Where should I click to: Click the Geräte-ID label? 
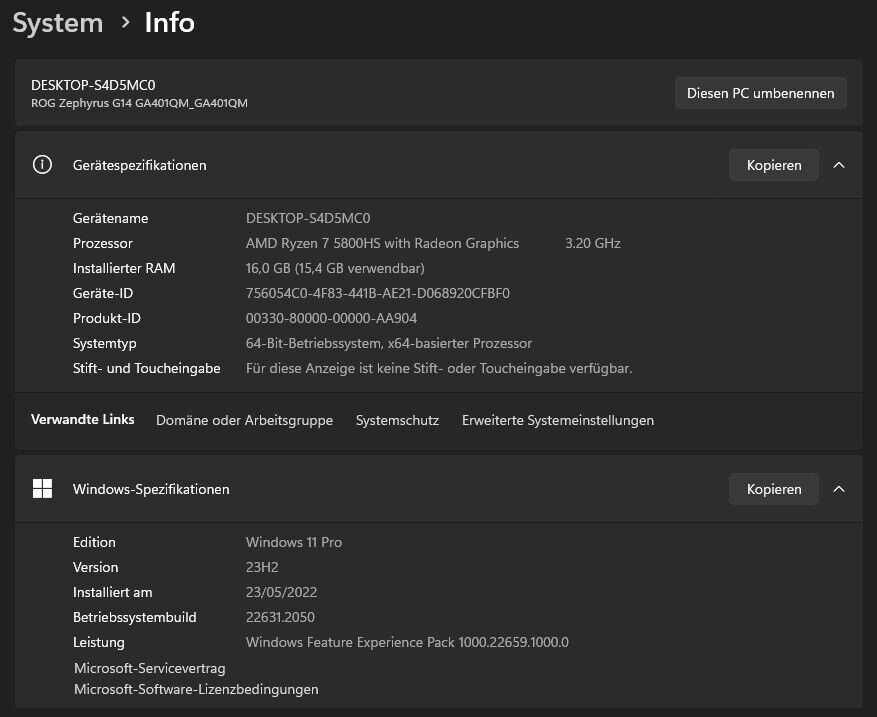103,293
